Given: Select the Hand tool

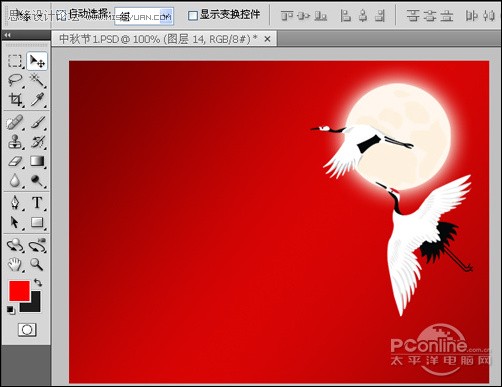Looking at the screenshot, I should [15, 265].
